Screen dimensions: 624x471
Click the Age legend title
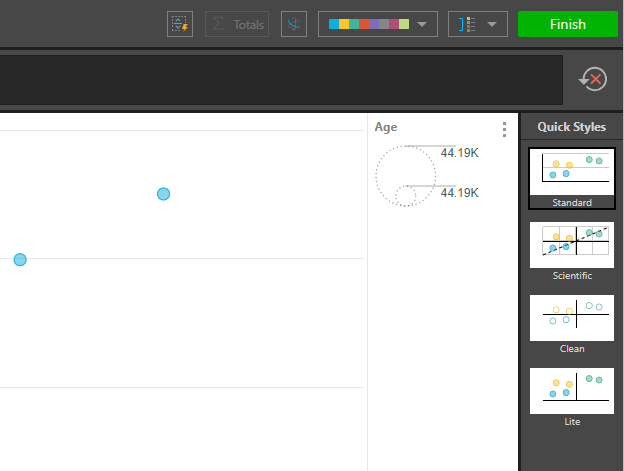pyautogui.click(x=386, y=127)
